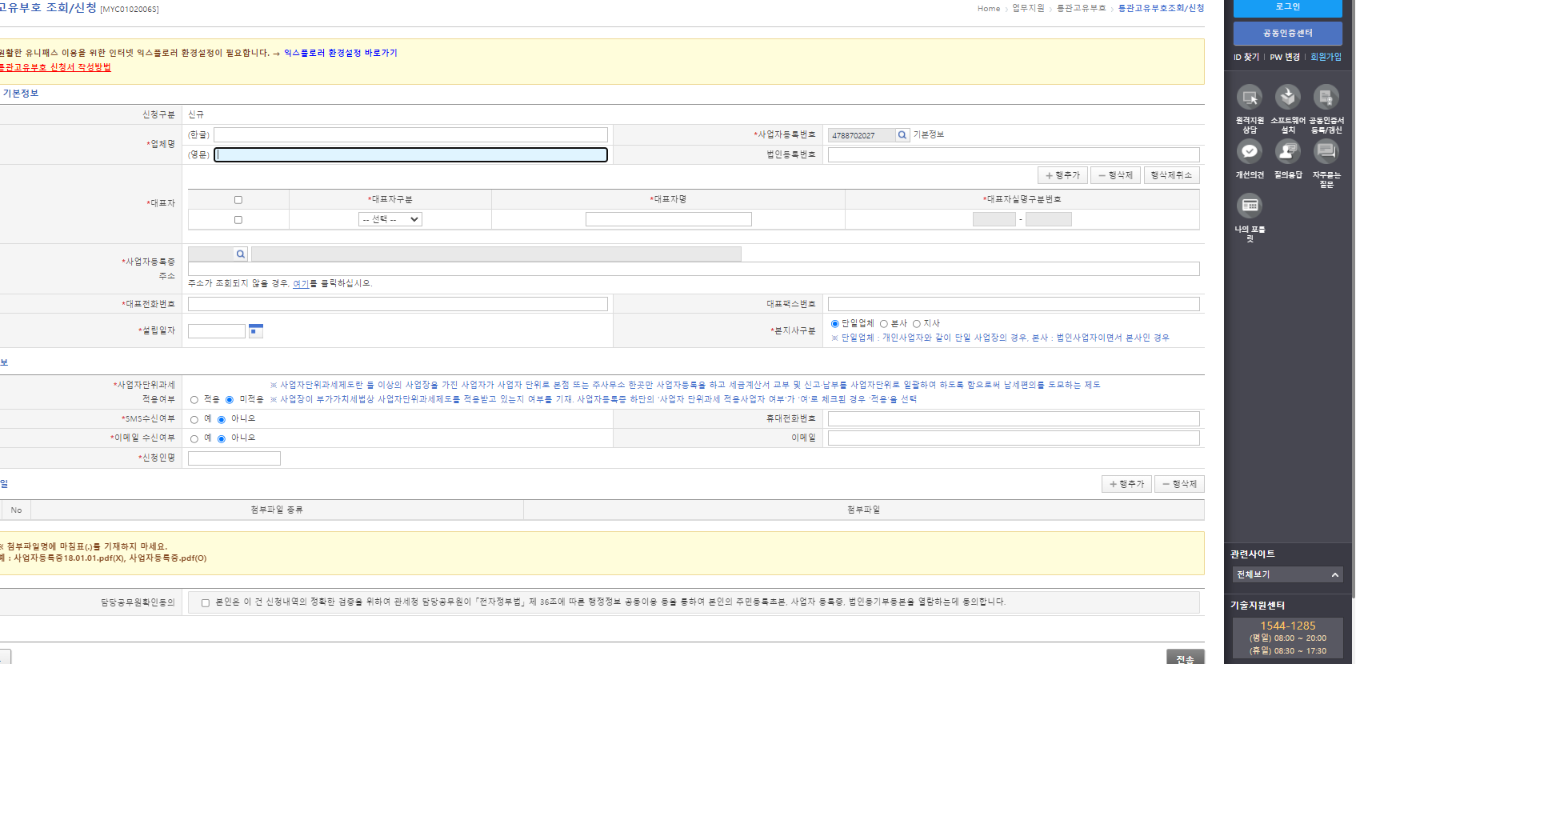Open the 원격지원 상담 remote support icon
The width and height of the screenshot is (1563, 822).
(x=1249, y=98)
